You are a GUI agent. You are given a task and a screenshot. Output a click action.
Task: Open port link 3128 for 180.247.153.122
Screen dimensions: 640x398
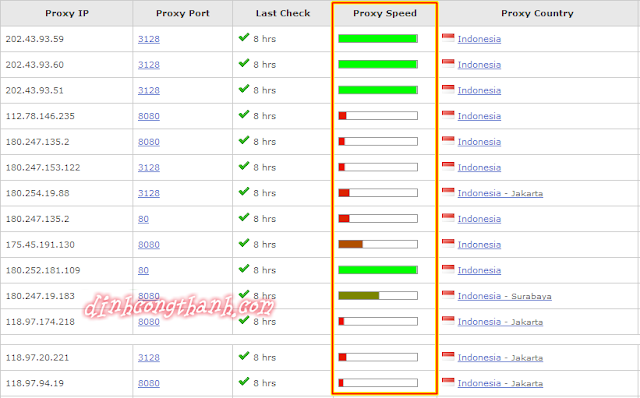click(149, 168)
